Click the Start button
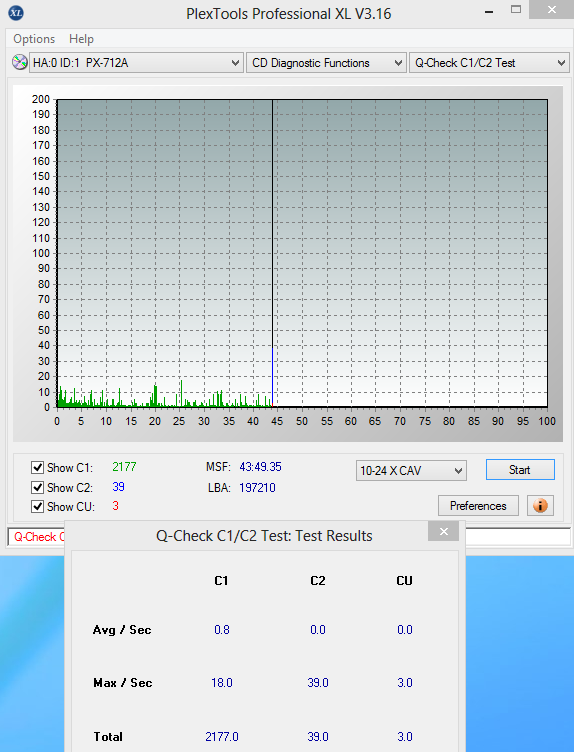The height and width of the screenshot is (752, 574). pyautogui.click(x=520, y=470)
